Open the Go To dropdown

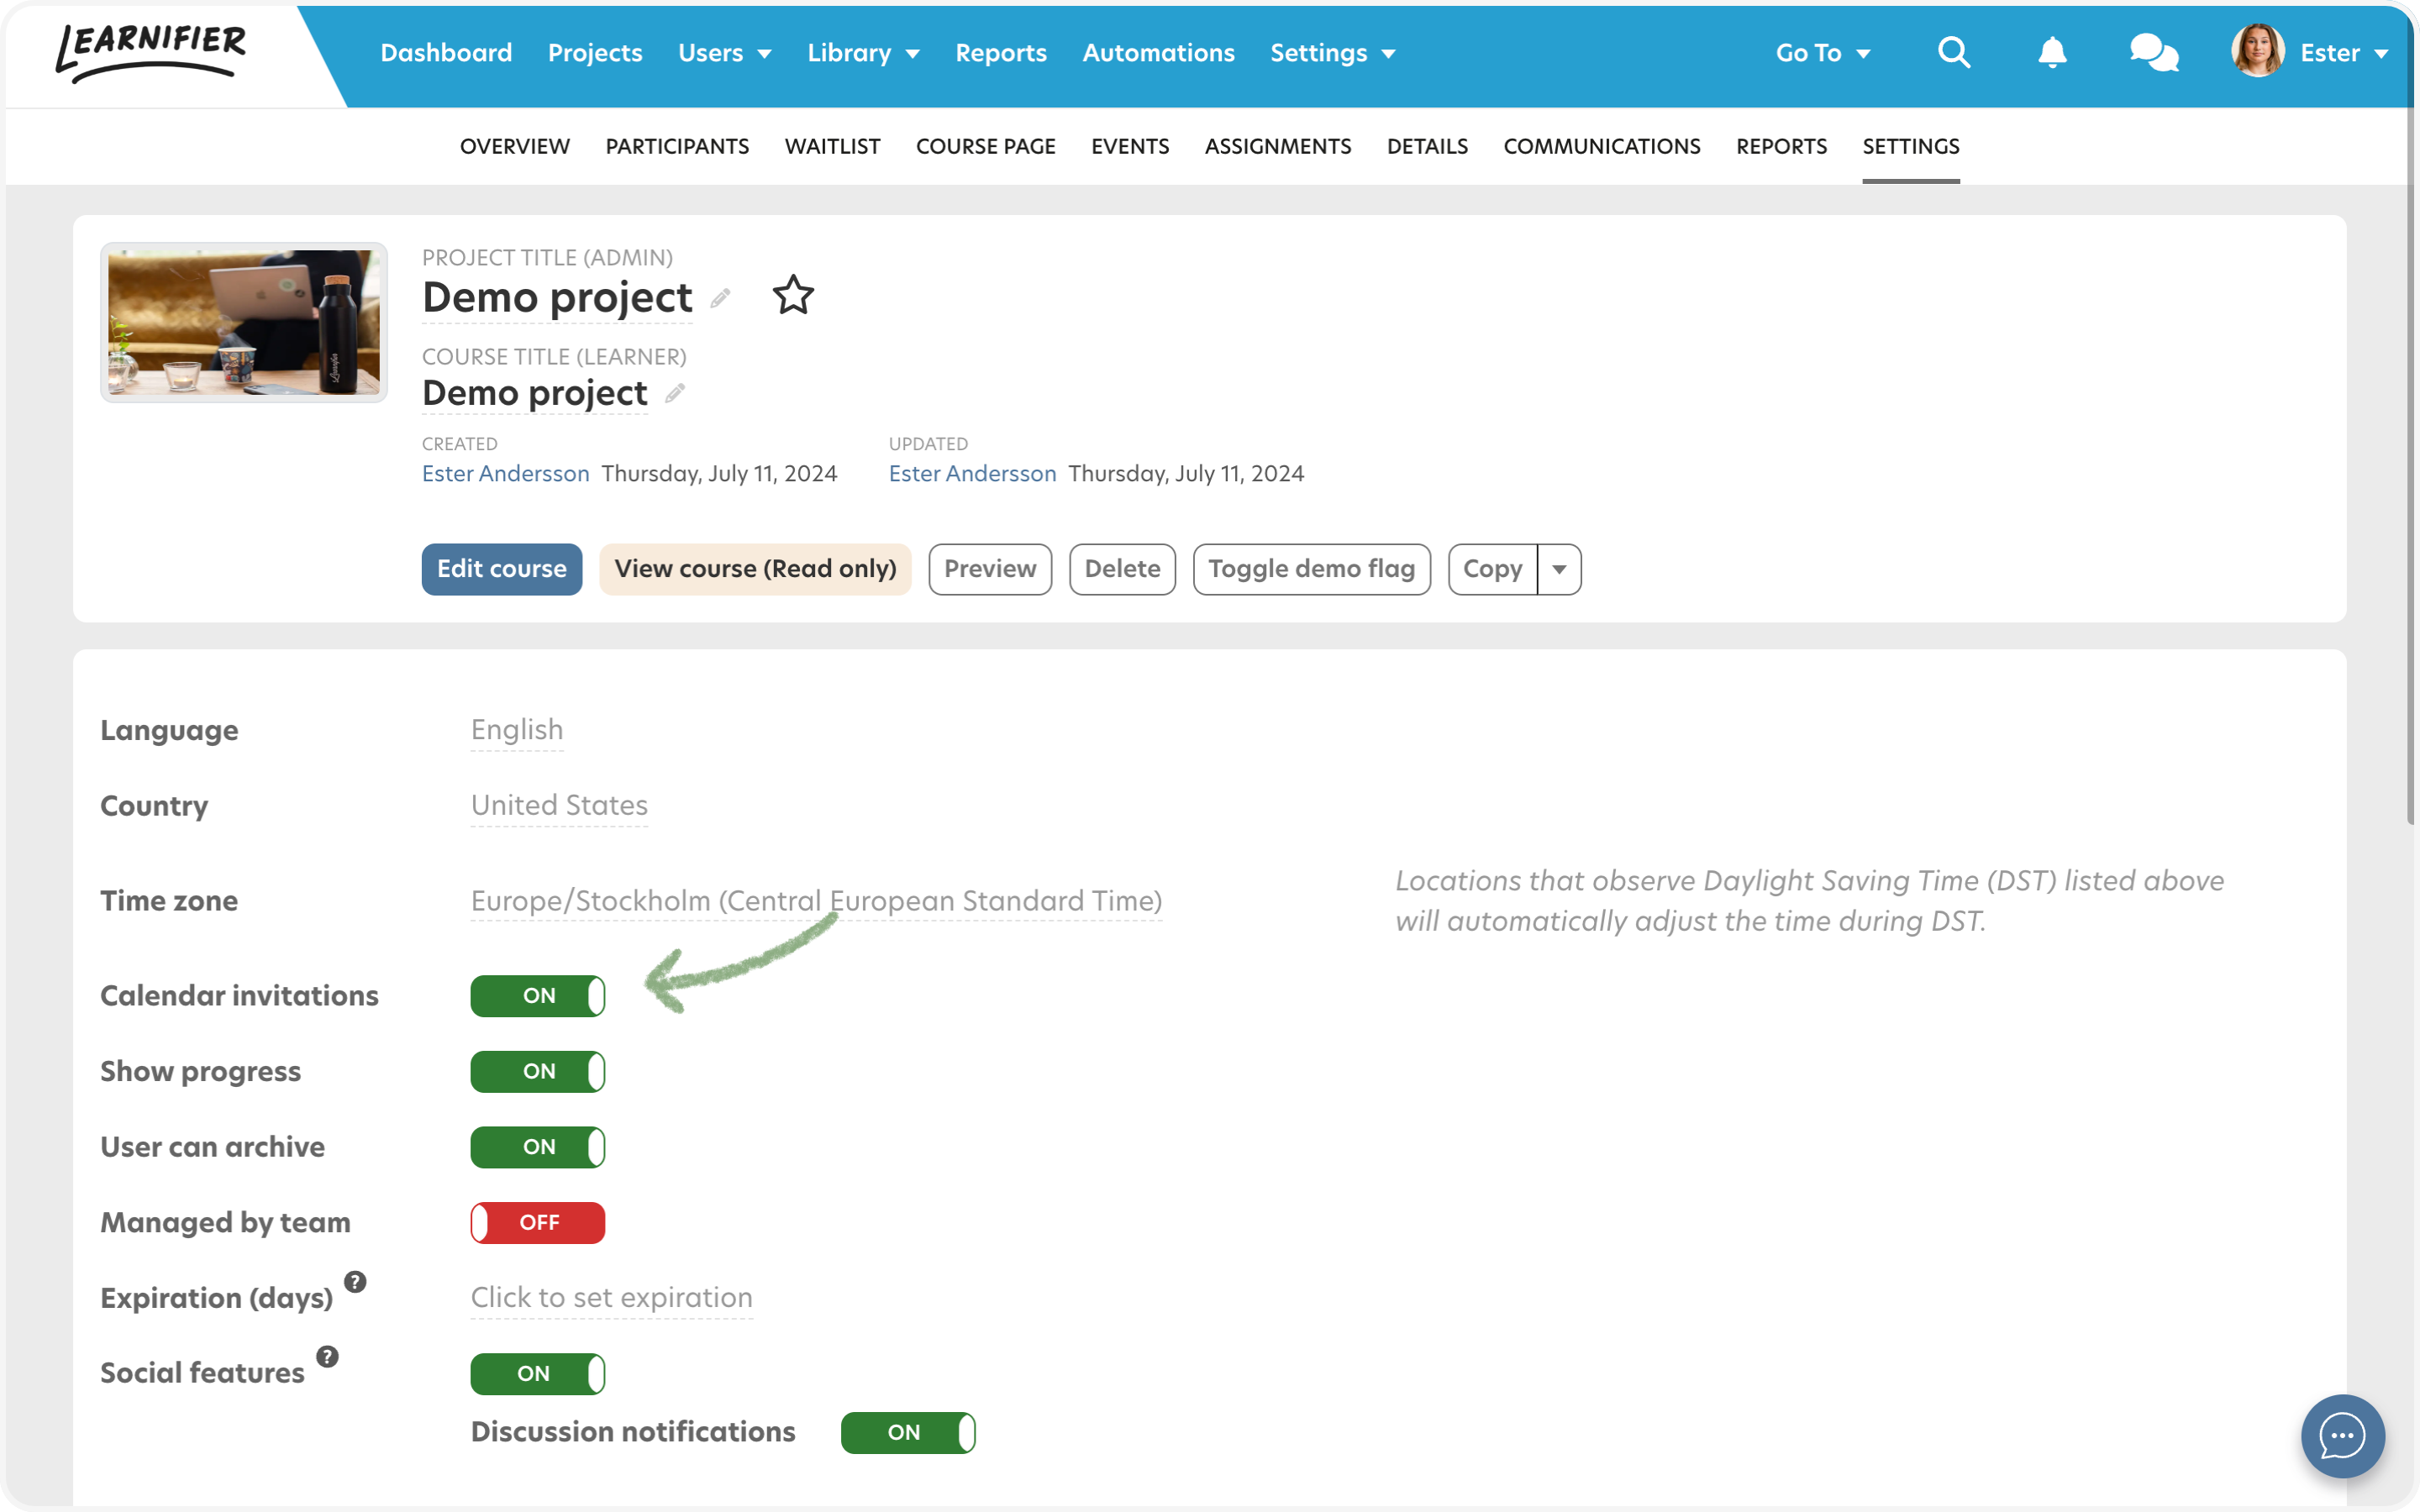[1822, 53]
